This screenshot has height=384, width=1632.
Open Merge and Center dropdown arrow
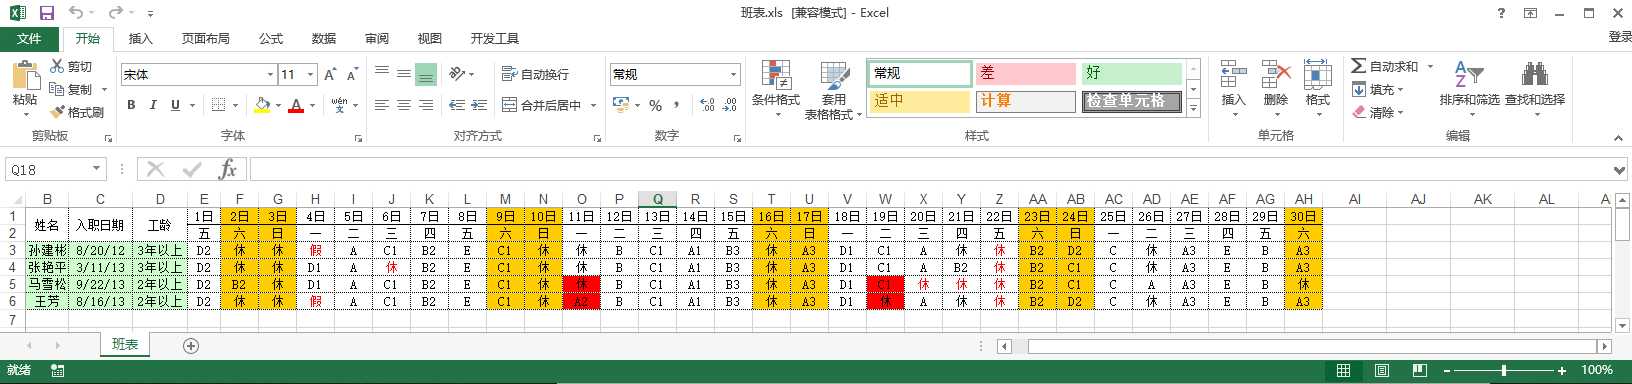593,105
